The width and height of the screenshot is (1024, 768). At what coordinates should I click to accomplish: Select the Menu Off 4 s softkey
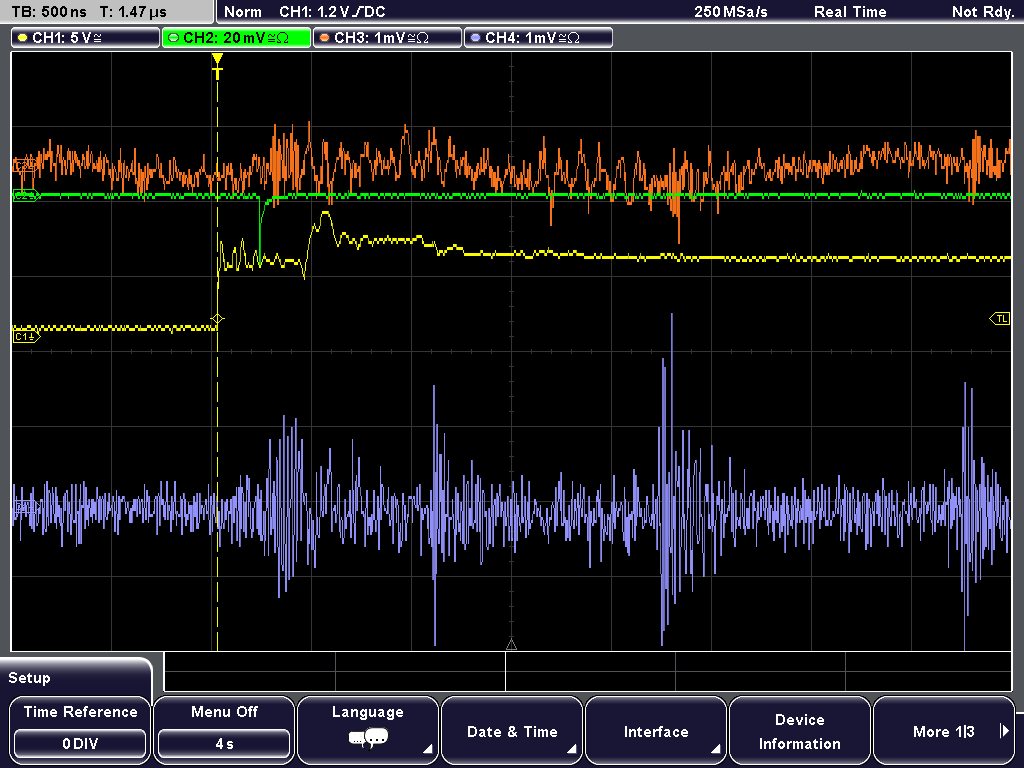pos(224,729)
